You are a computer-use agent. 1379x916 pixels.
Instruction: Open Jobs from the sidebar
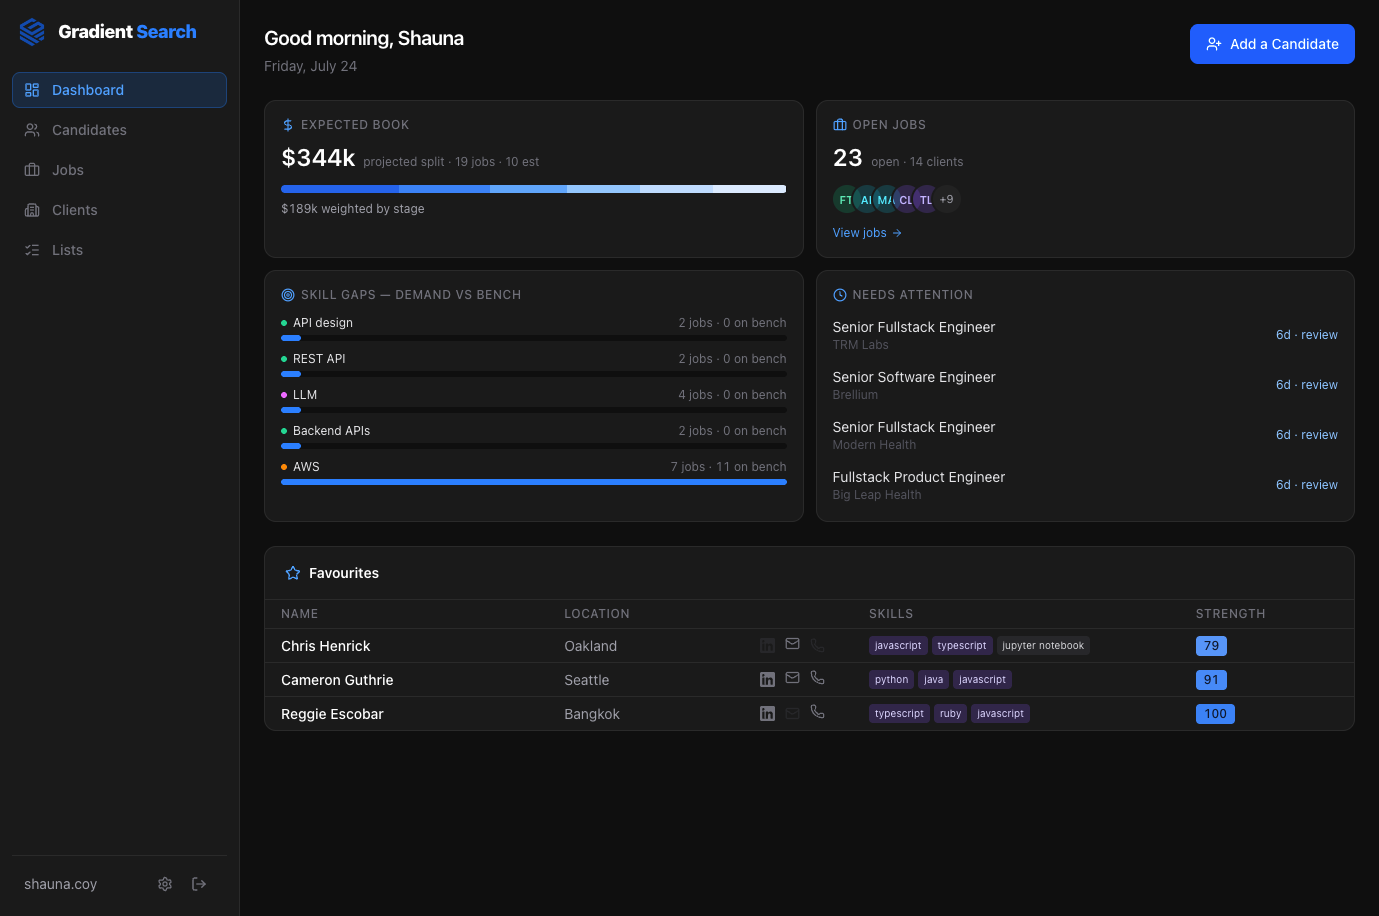pos(119,170)
